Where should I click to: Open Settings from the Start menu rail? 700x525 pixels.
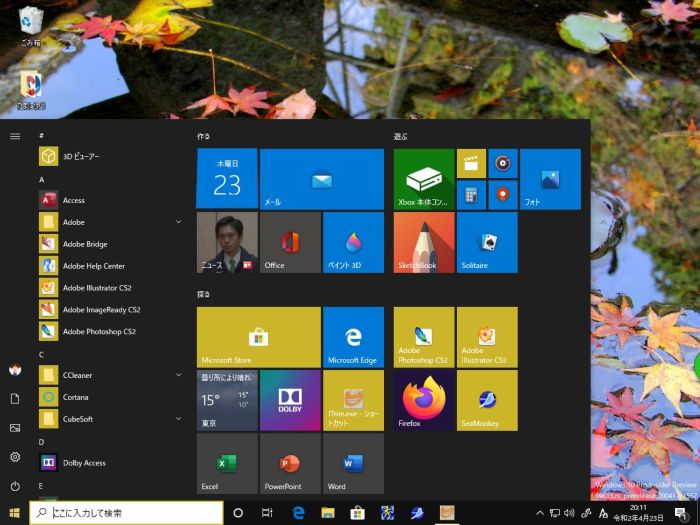[x=15, y=457]
